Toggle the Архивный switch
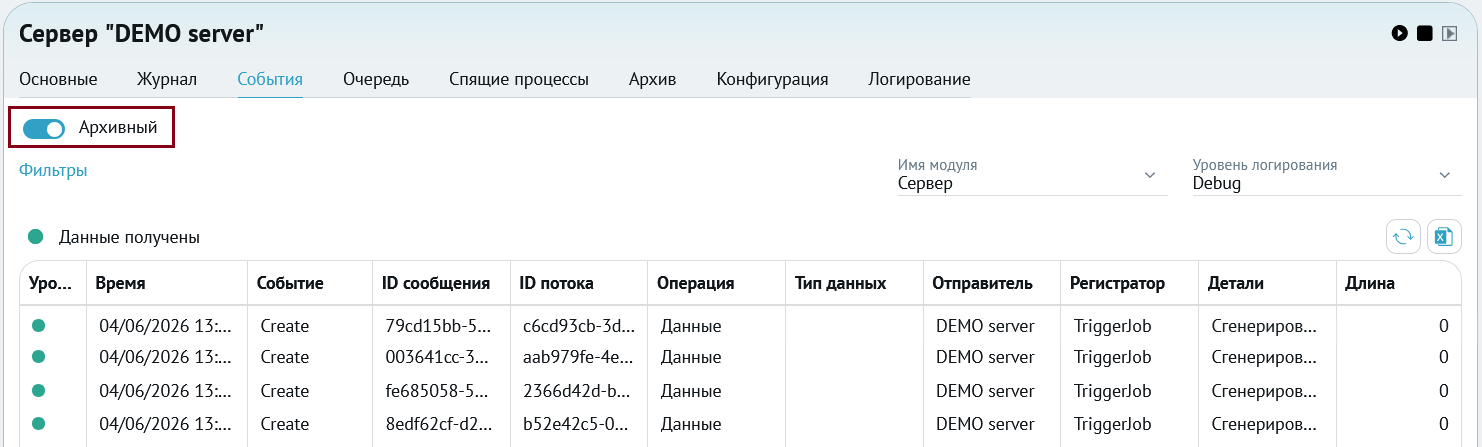This screenshot has width=1482, height=447. (44, 128)
